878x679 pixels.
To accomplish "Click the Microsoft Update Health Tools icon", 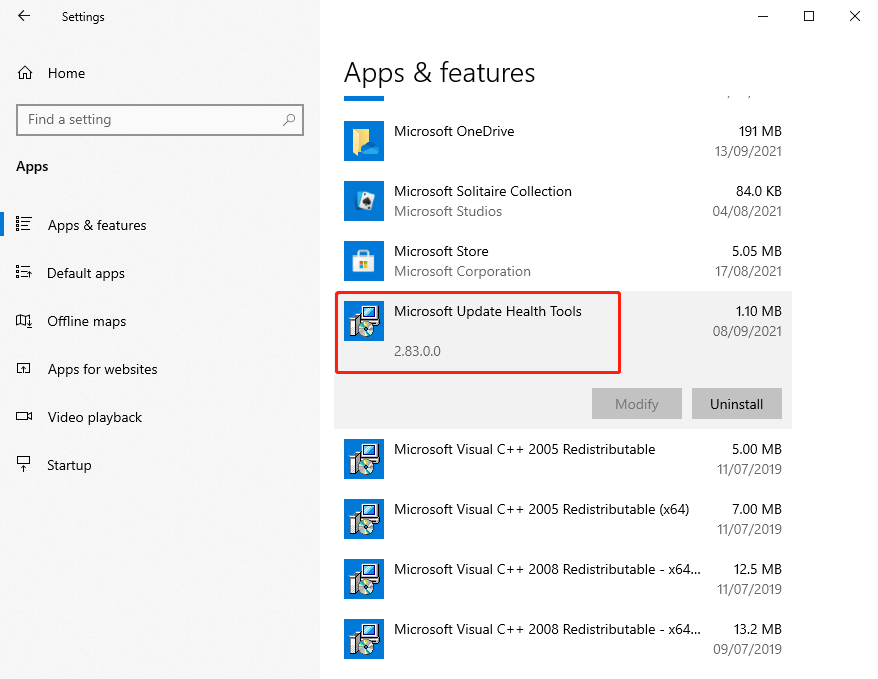I will (x=363, y=320).
